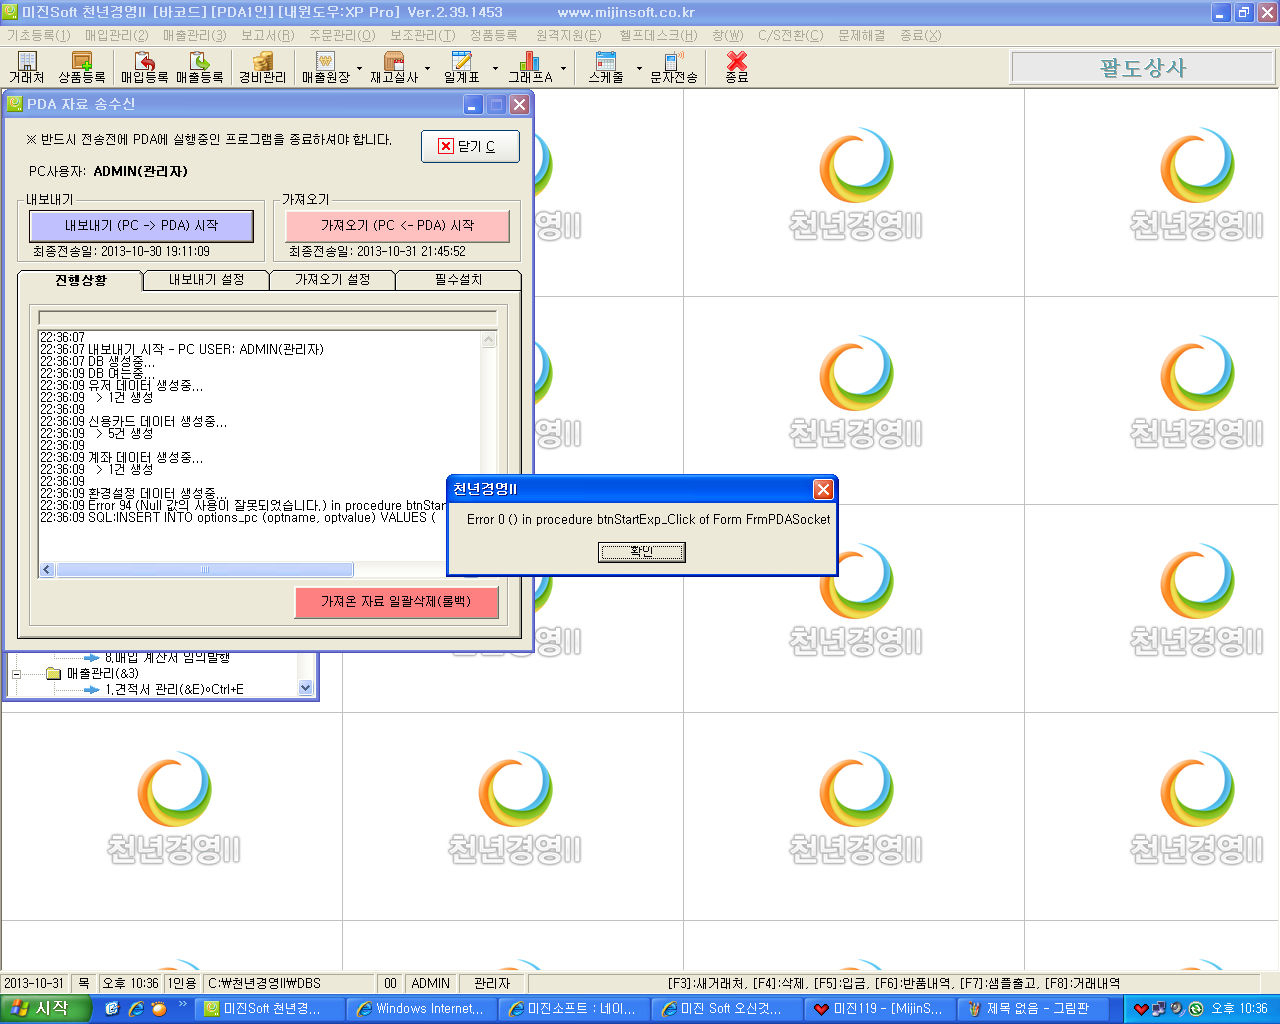The width and height of the screenshot is (1280, 1024).
Task: Open the 재고실사 toolbar icon
Action: 394,68
